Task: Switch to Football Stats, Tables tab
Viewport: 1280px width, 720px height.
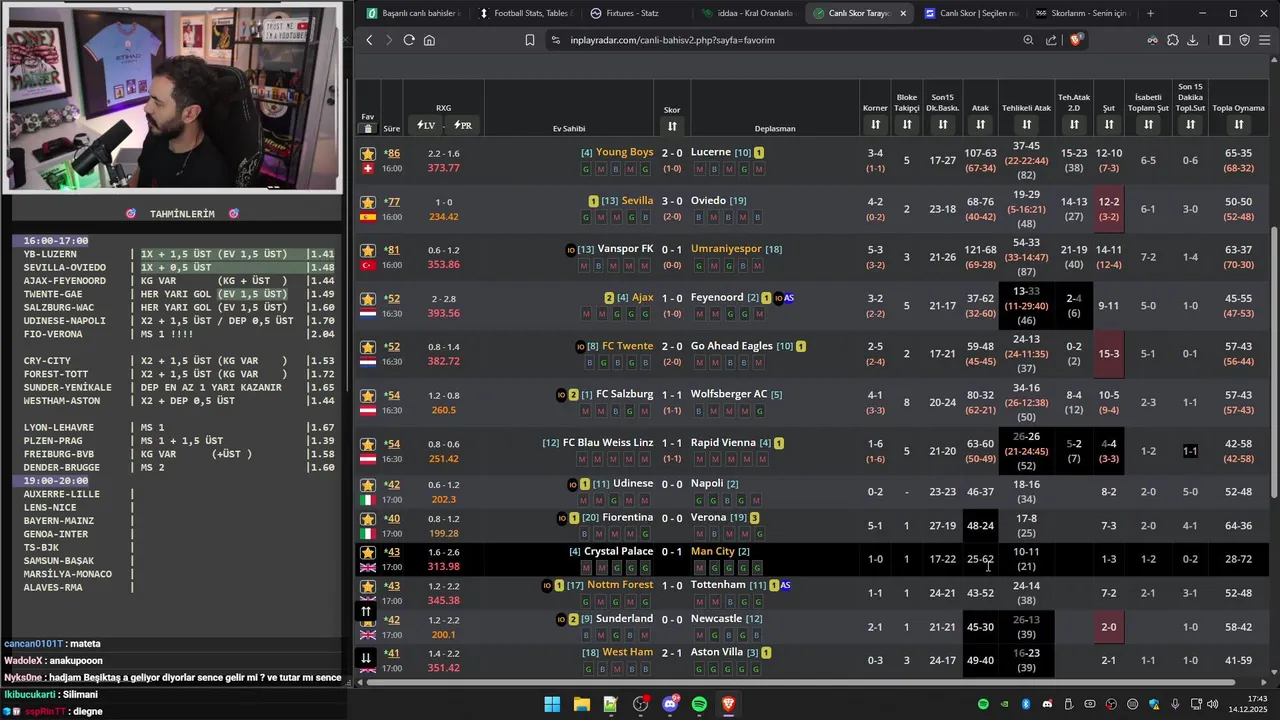Action: click(x=524, y=13)
